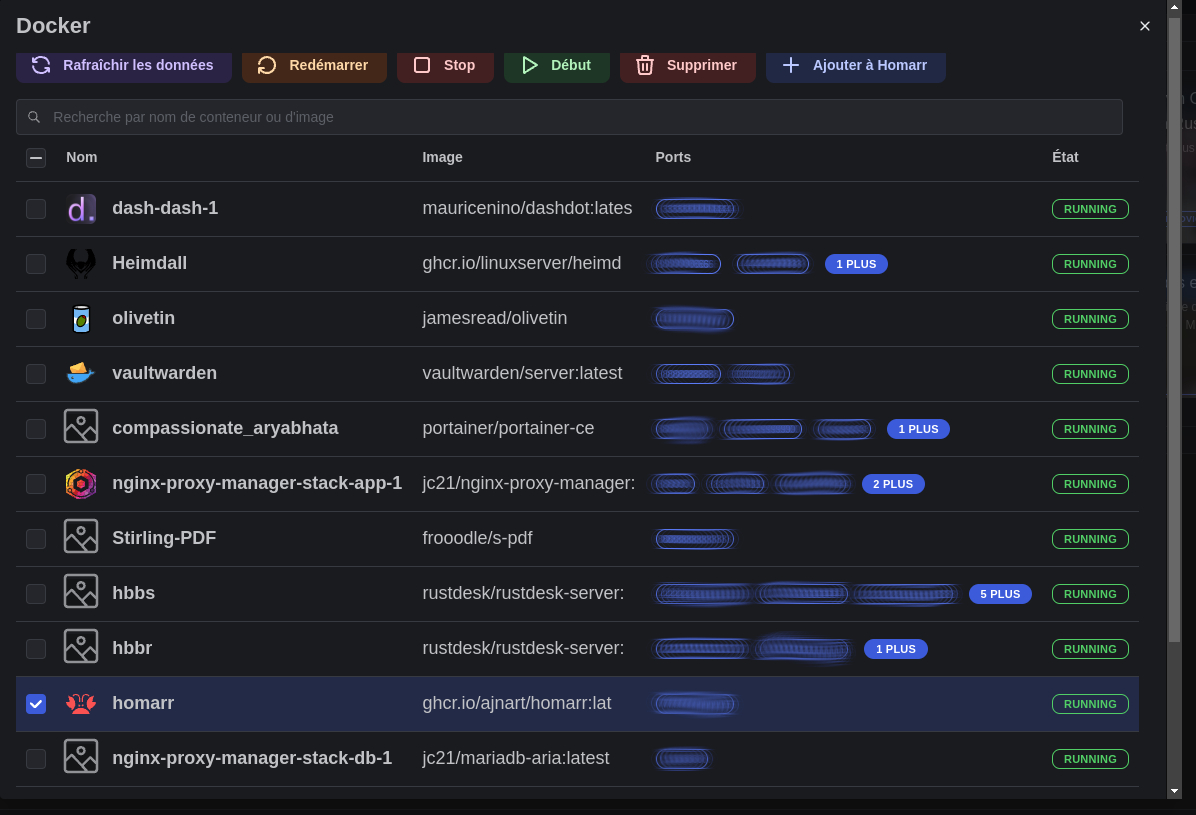Click the nginx-proxy-manager-stack-app-1 icon
1196x815 pixels.
tap(81, 484)
